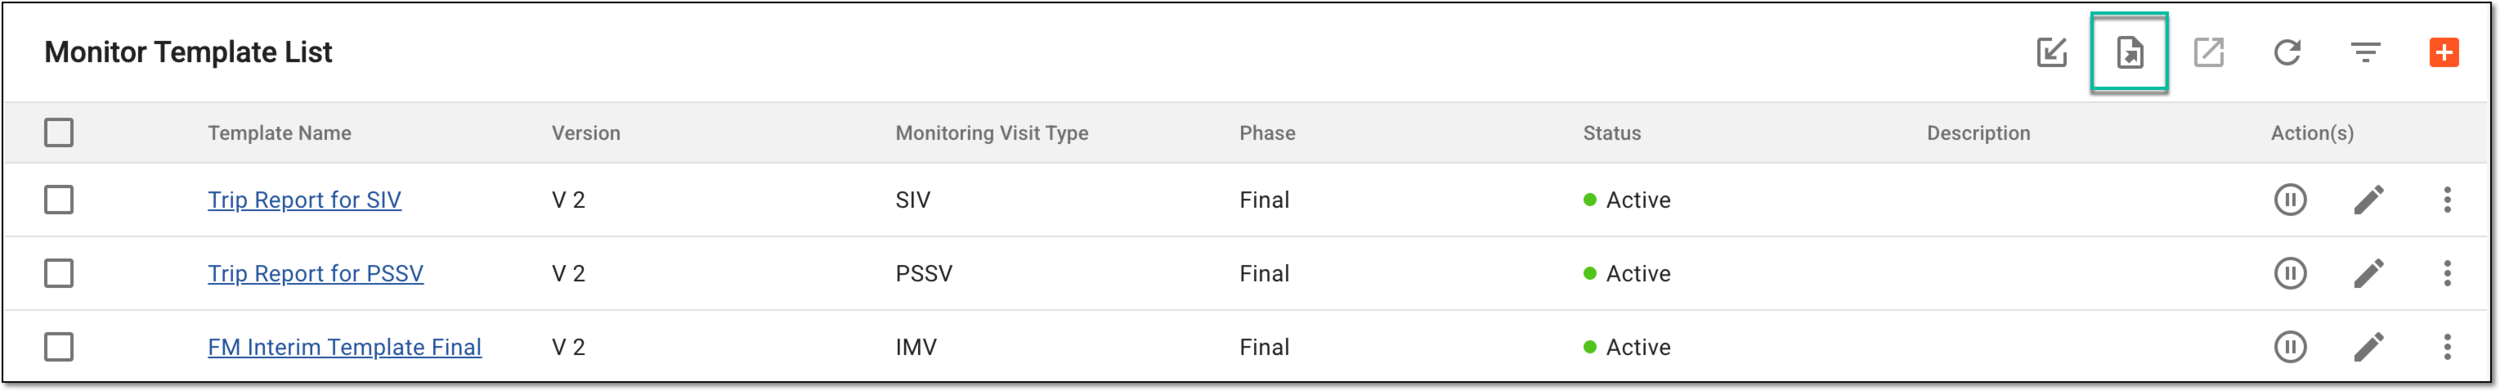Pause the FM Interim Template Final template

pyautogui.click(x=2290, y=347)
